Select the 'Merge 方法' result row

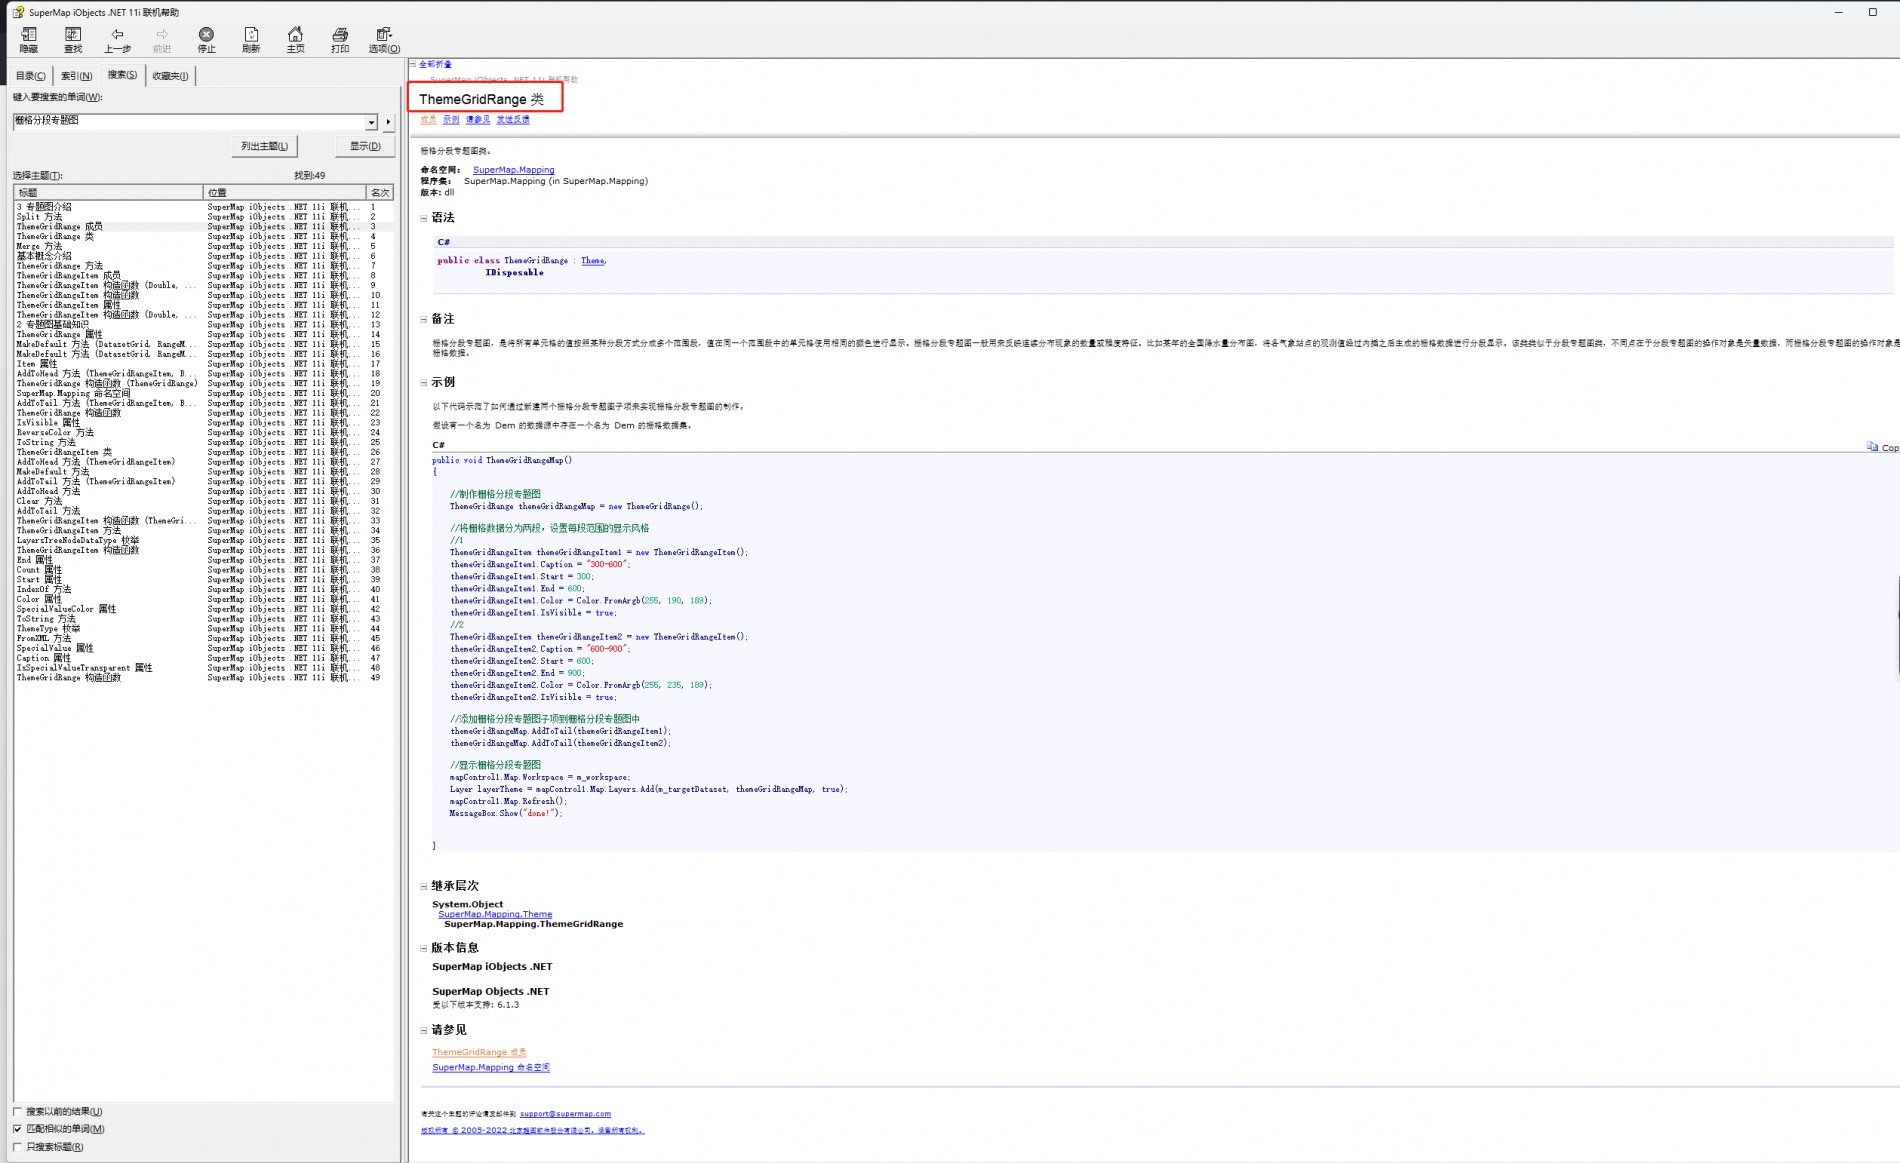tap(204, 246)
